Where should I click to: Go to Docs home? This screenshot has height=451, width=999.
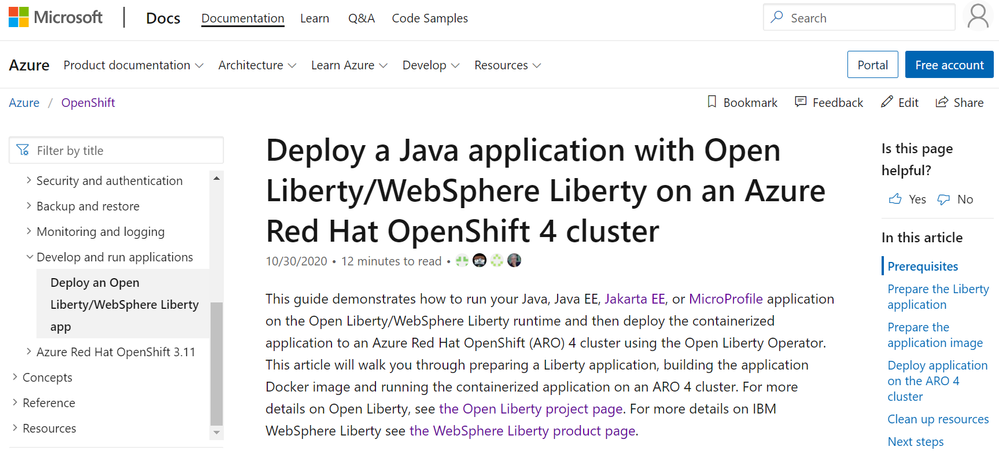163,18
